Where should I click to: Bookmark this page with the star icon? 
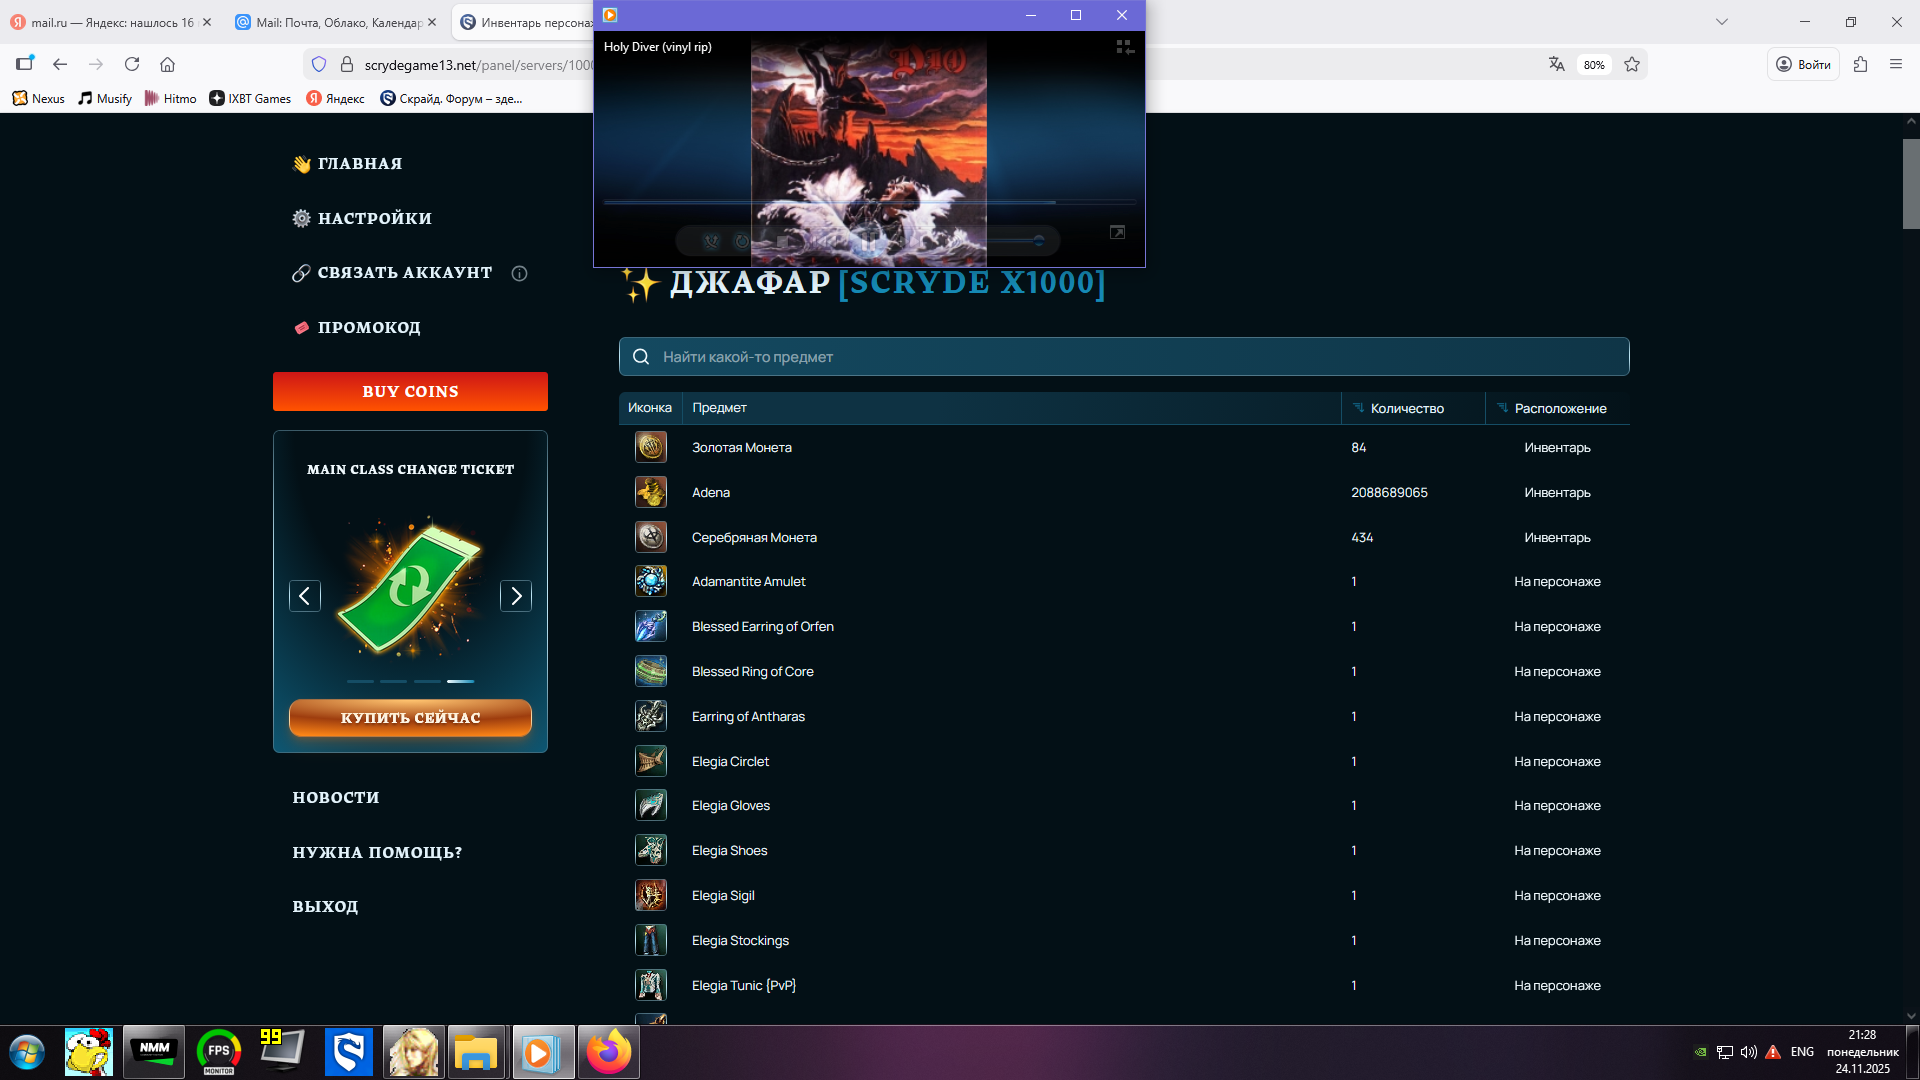(x=1632, y=64)
